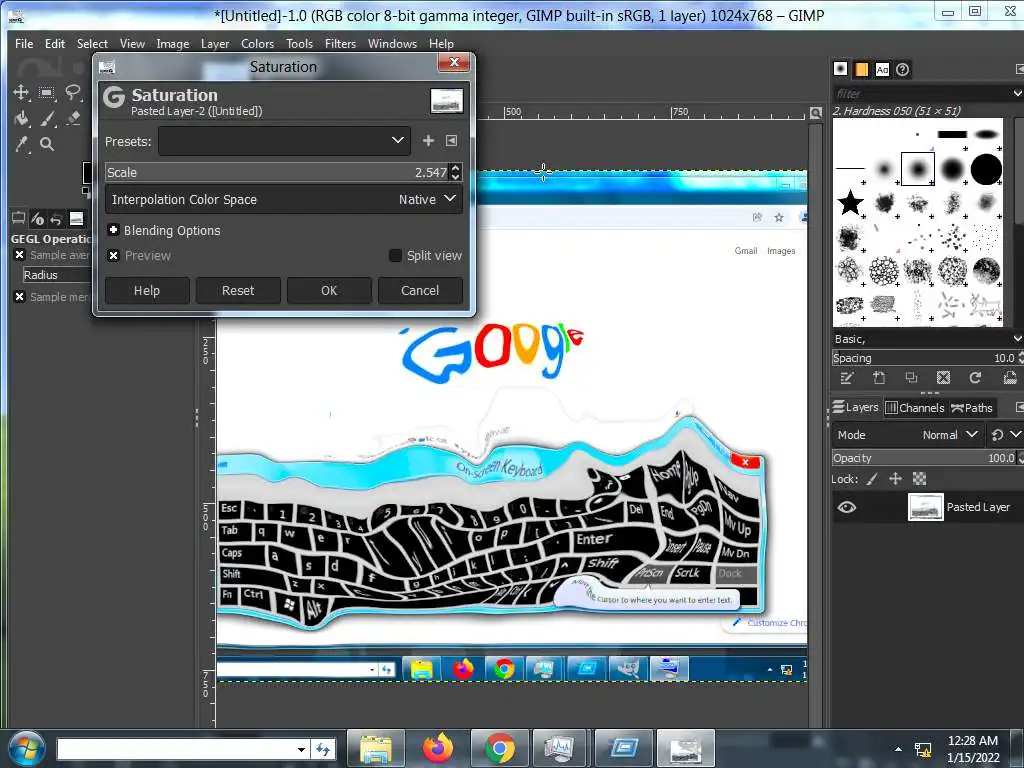Image resolution: width=1024 pixels, height=768 pixels.
Task: Switch to the Channels tab
Action: pyautogui.click(x=915, y=408)
